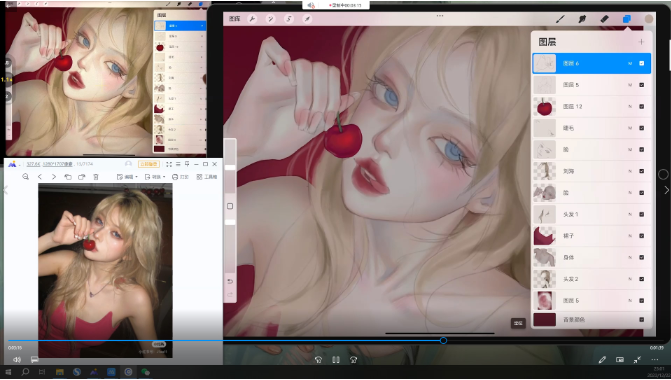Rotate image right in viewer
The width and height of the screenshot is (671, 380).
coord(81,177)
